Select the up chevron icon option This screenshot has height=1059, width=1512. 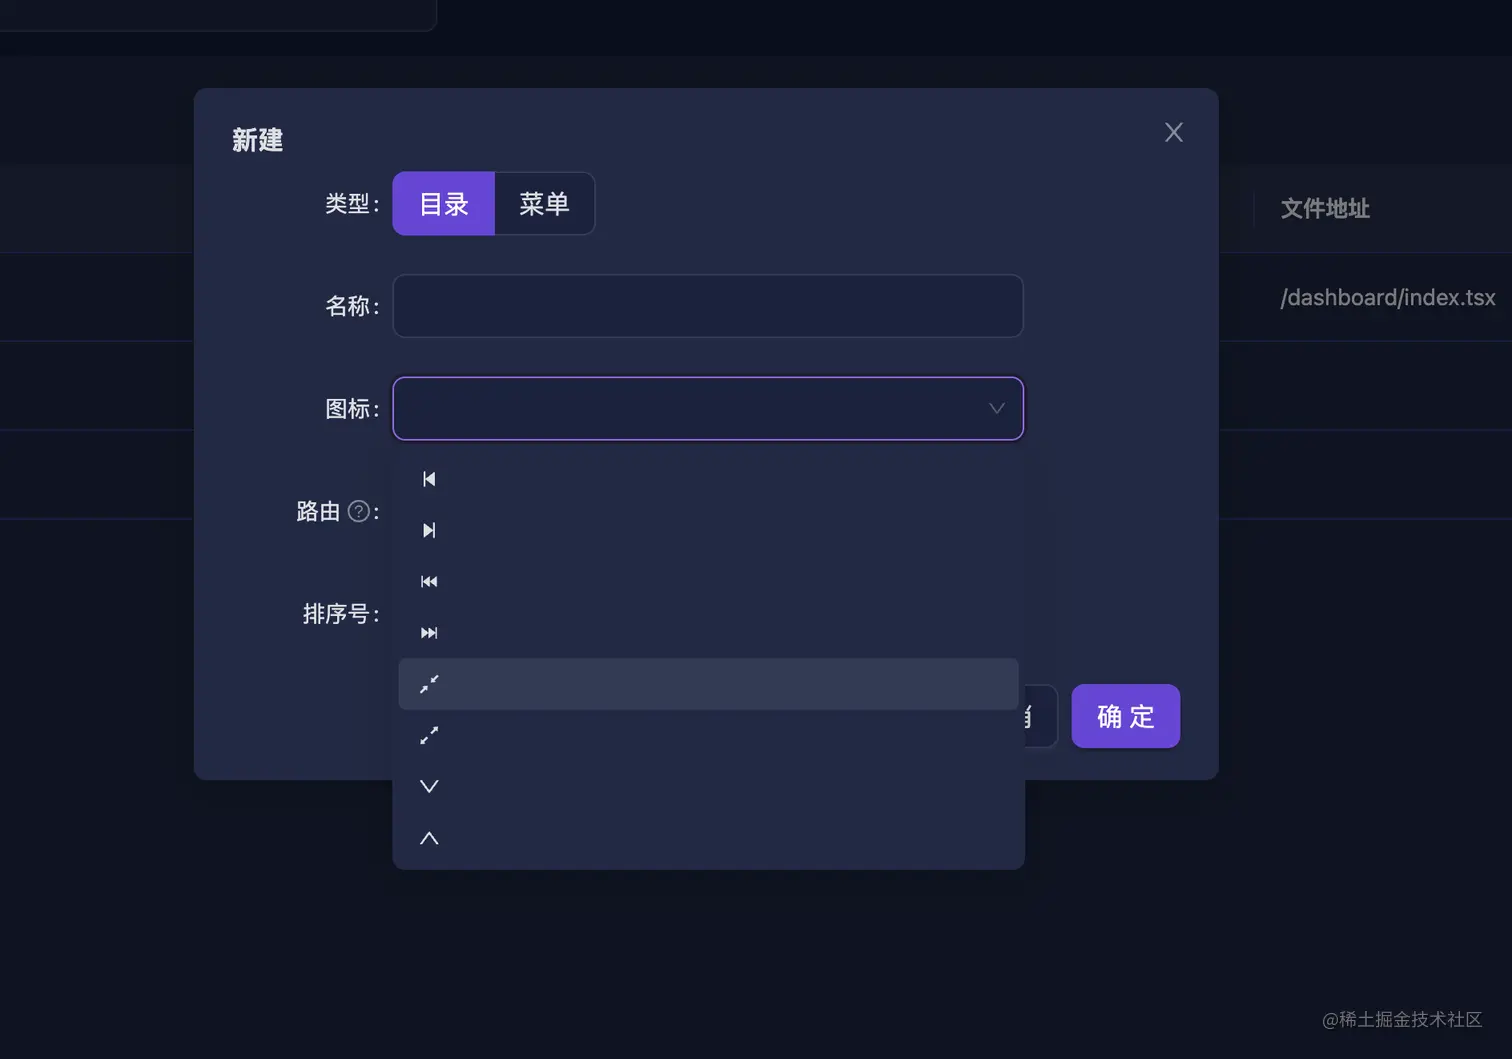708,838
